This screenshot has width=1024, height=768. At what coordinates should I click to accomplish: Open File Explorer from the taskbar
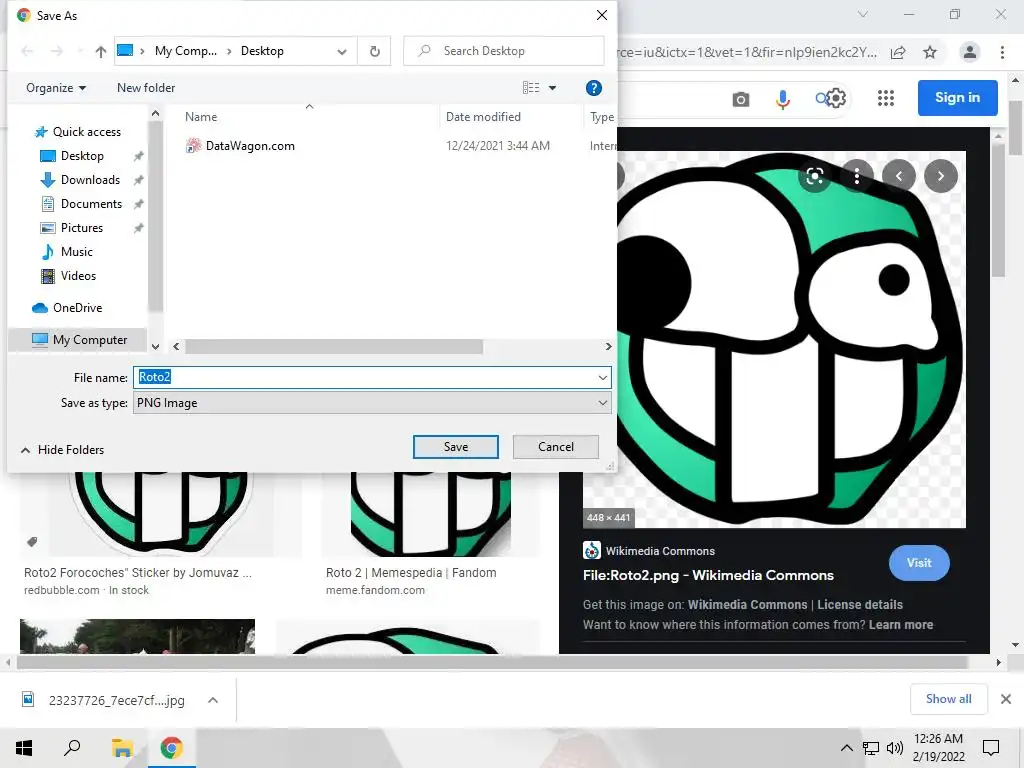pos(122,748)
